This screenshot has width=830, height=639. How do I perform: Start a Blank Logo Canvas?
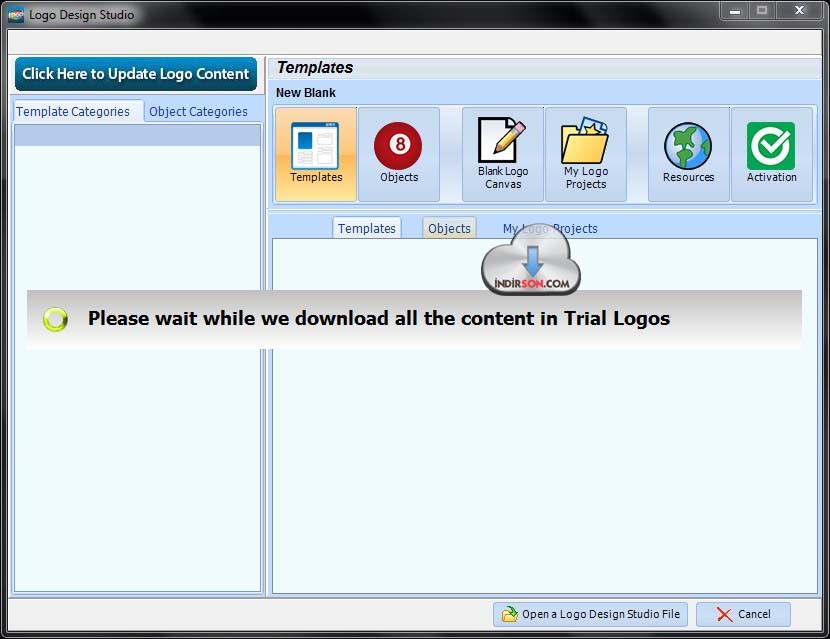tap(503, 154)
